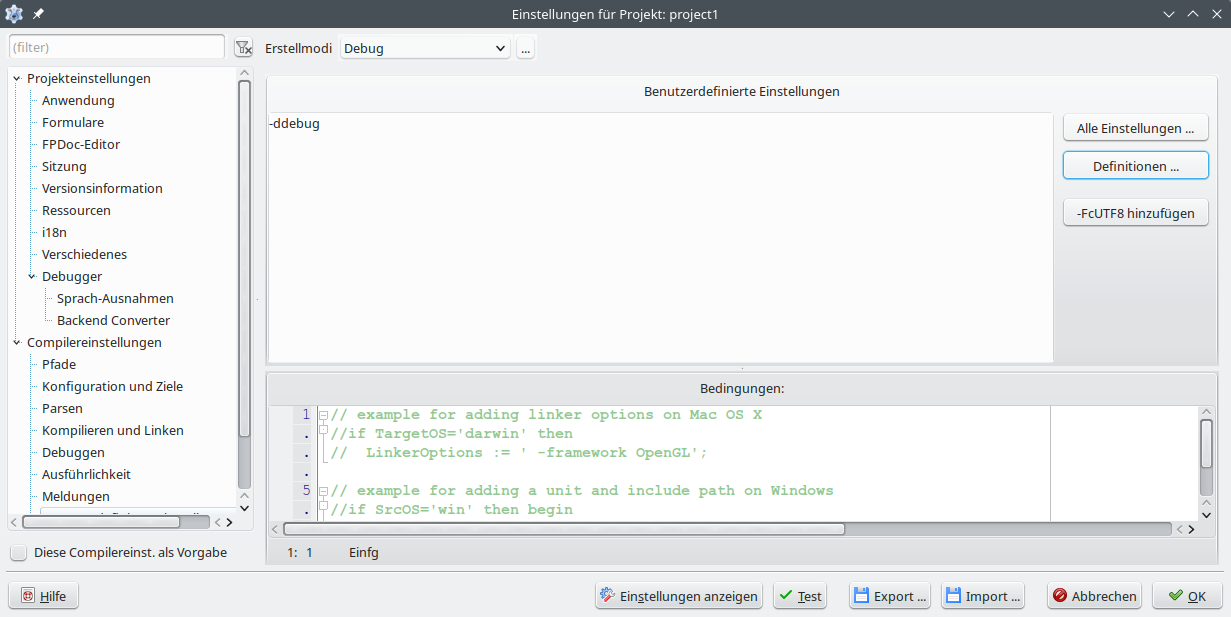Select FPDoc-Editor in the settings tree

81,144
